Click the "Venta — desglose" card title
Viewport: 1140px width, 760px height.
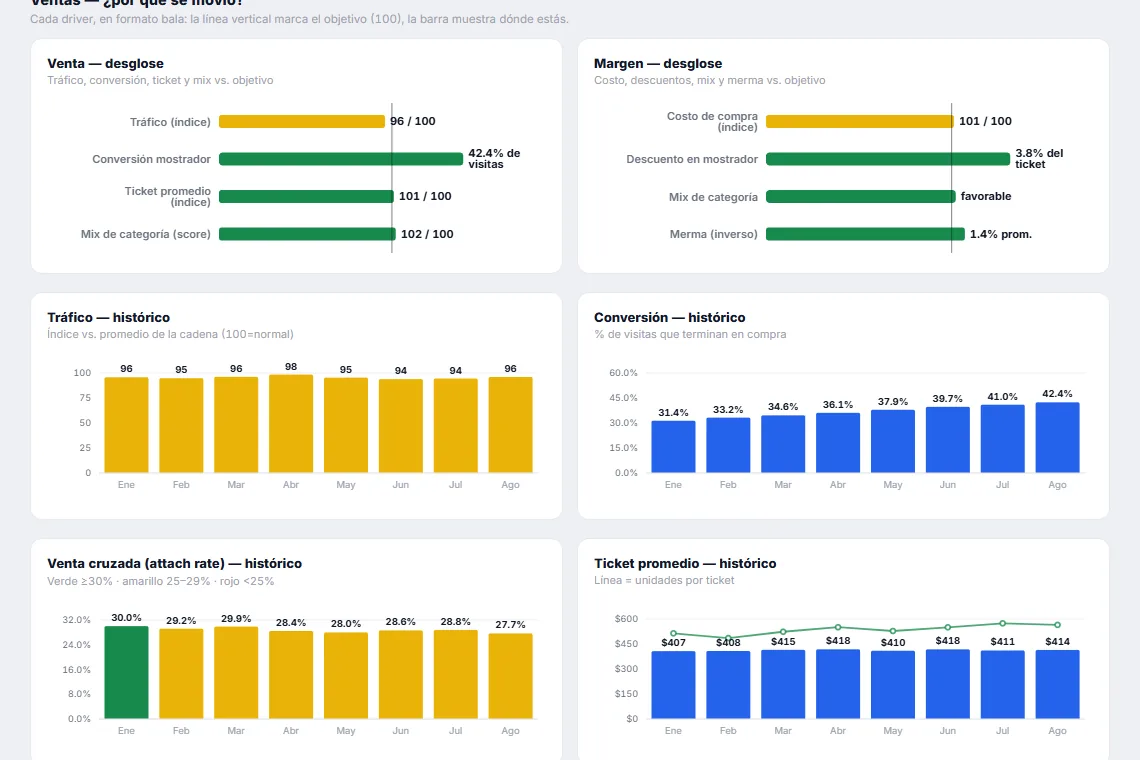coord(105,63)
